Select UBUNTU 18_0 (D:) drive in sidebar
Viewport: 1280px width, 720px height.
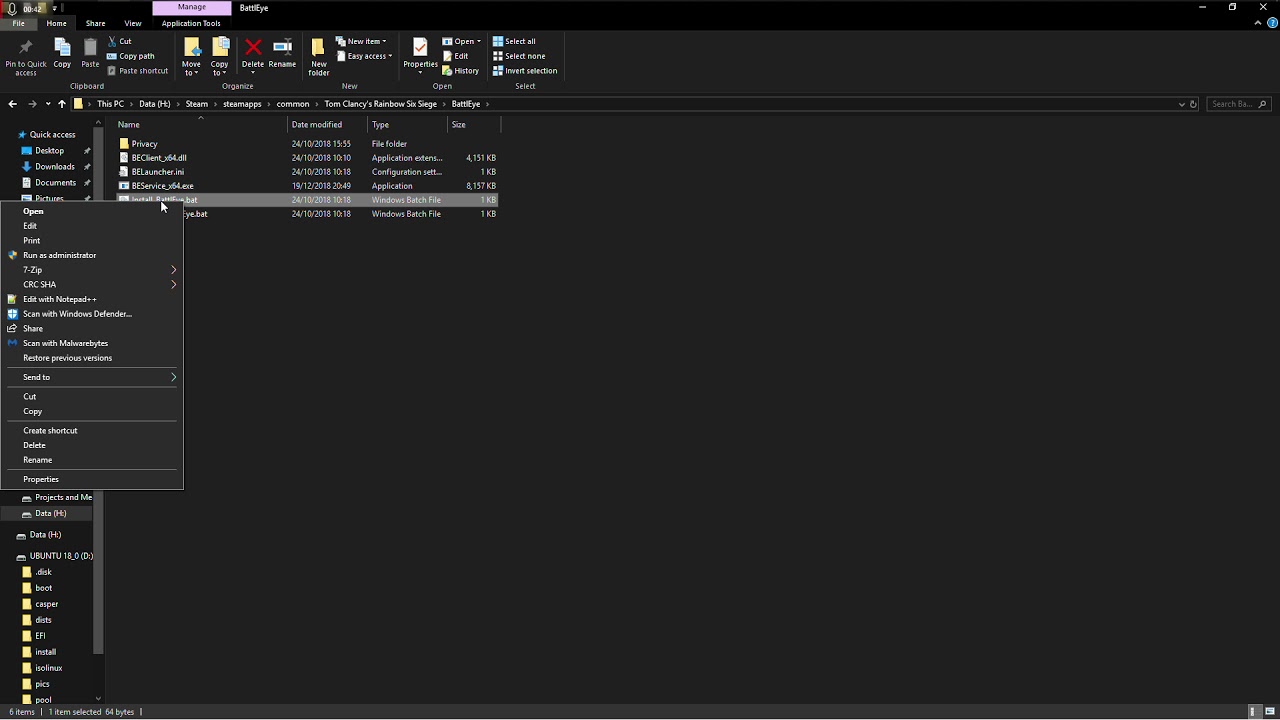[x=61, y=556]
